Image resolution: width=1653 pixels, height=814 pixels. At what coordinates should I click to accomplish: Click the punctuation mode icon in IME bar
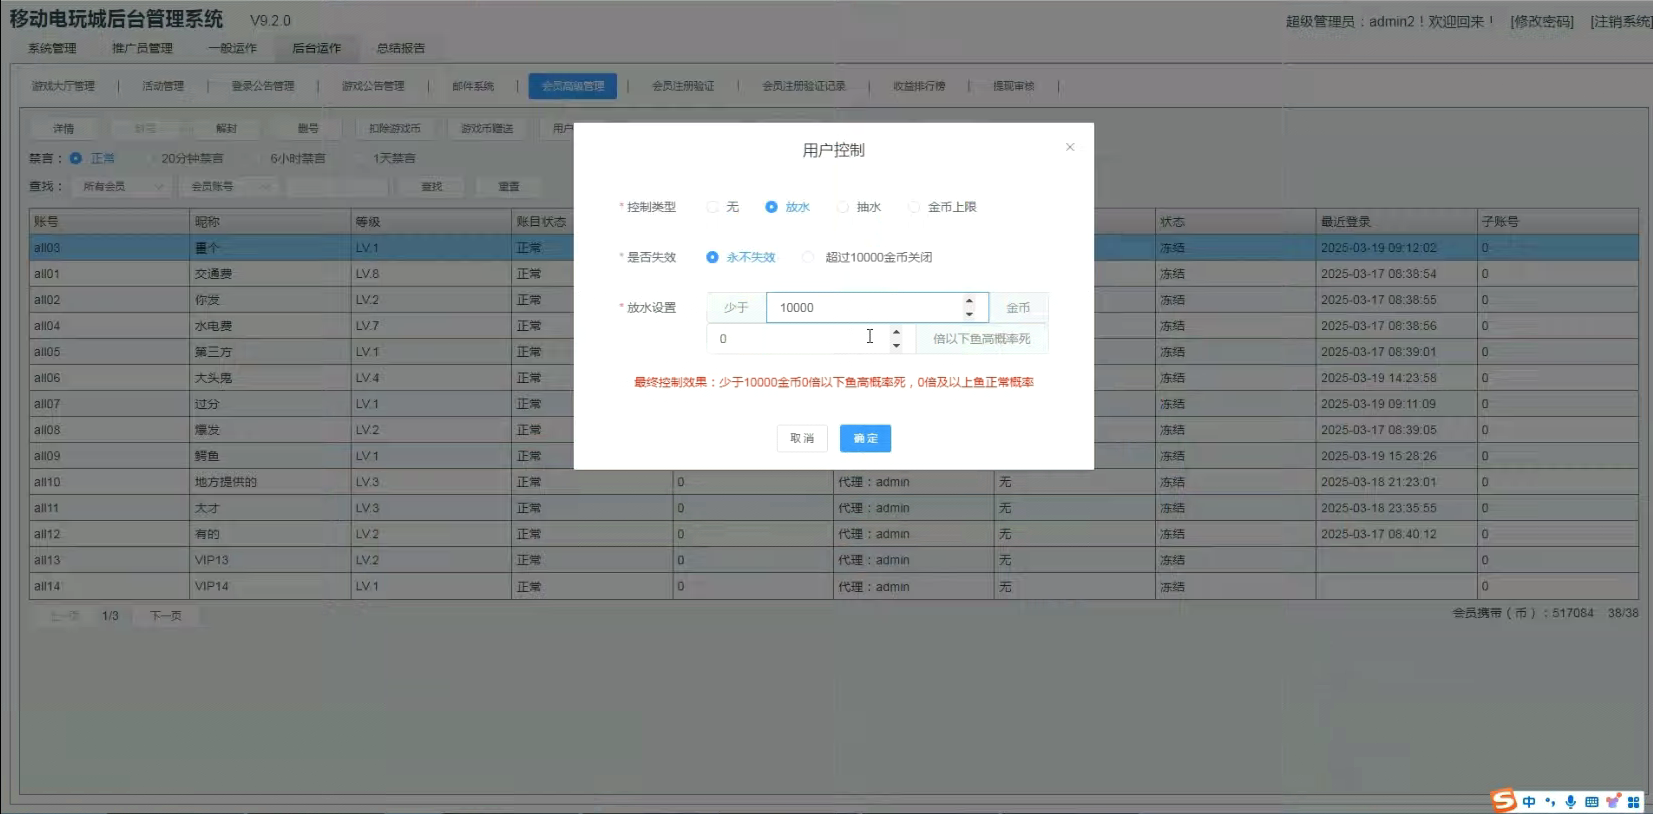click(x=1550, y=802)
